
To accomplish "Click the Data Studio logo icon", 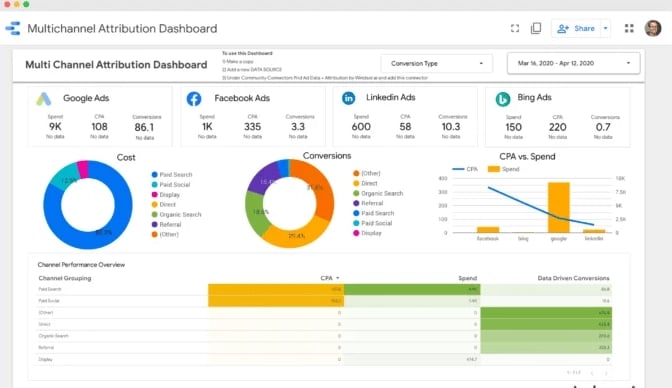I will click(x=13, y=28).
